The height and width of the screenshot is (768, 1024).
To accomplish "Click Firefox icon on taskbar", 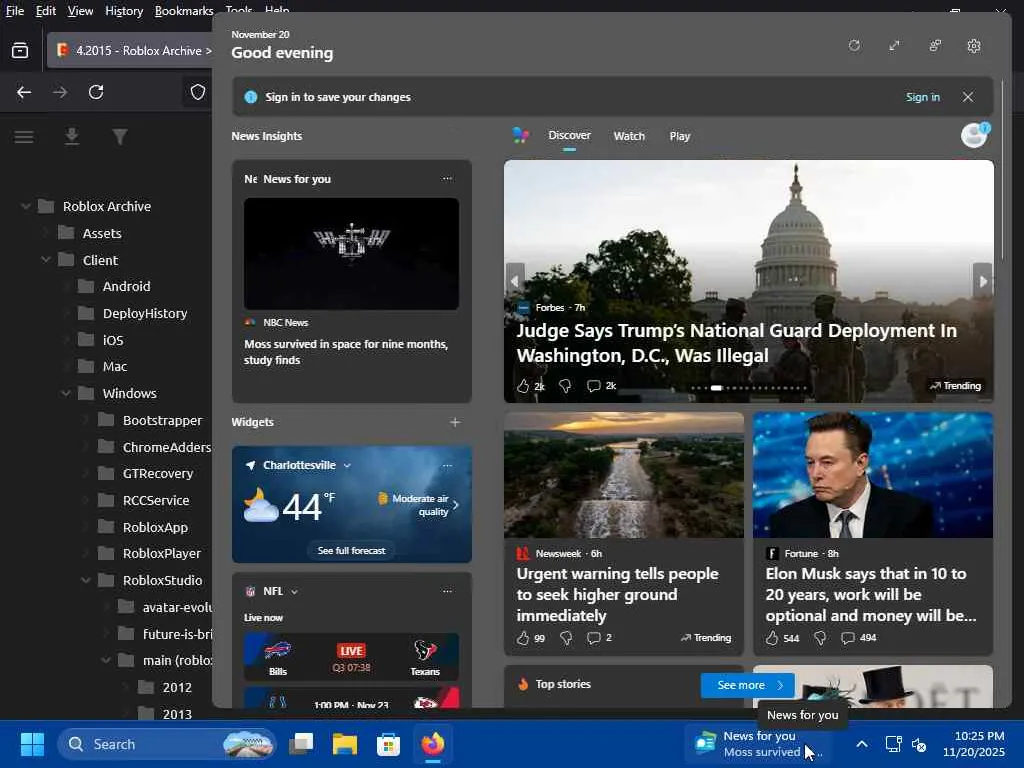I will [x=432, y=744].
